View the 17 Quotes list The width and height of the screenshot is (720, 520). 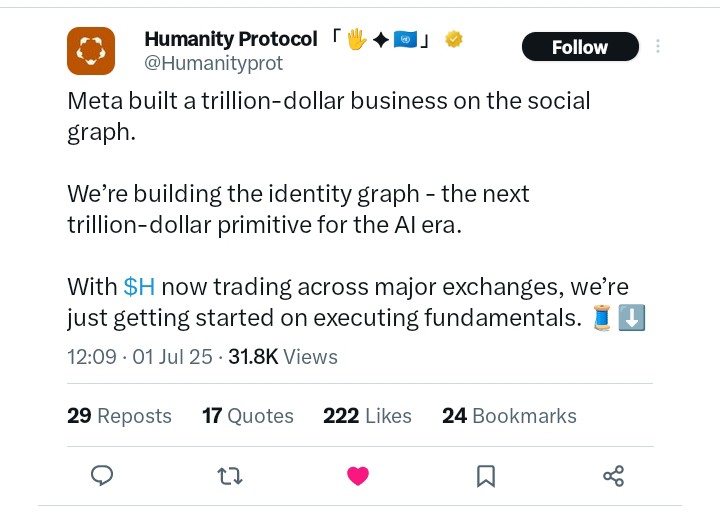click(x=248, y=416)
